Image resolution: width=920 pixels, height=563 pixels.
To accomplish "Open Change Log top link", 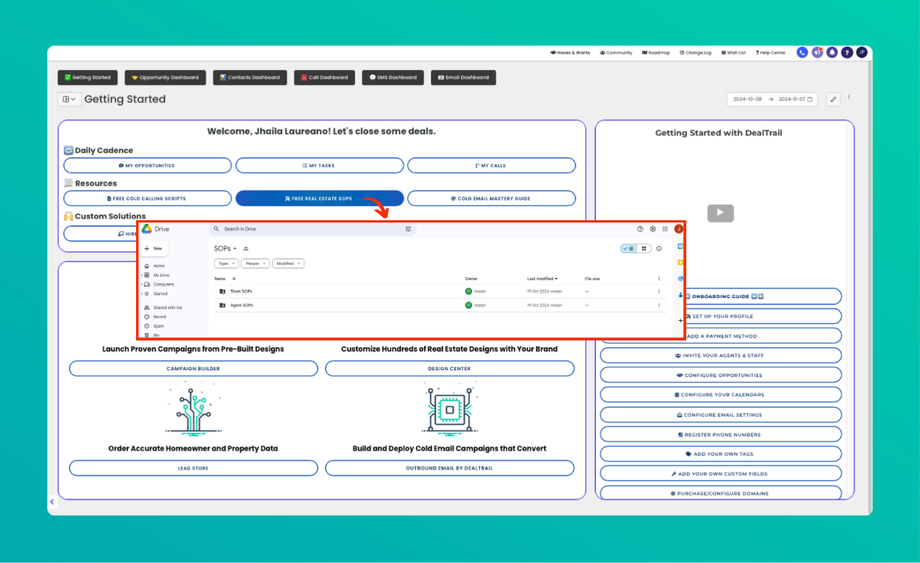I will pos(695,53).
